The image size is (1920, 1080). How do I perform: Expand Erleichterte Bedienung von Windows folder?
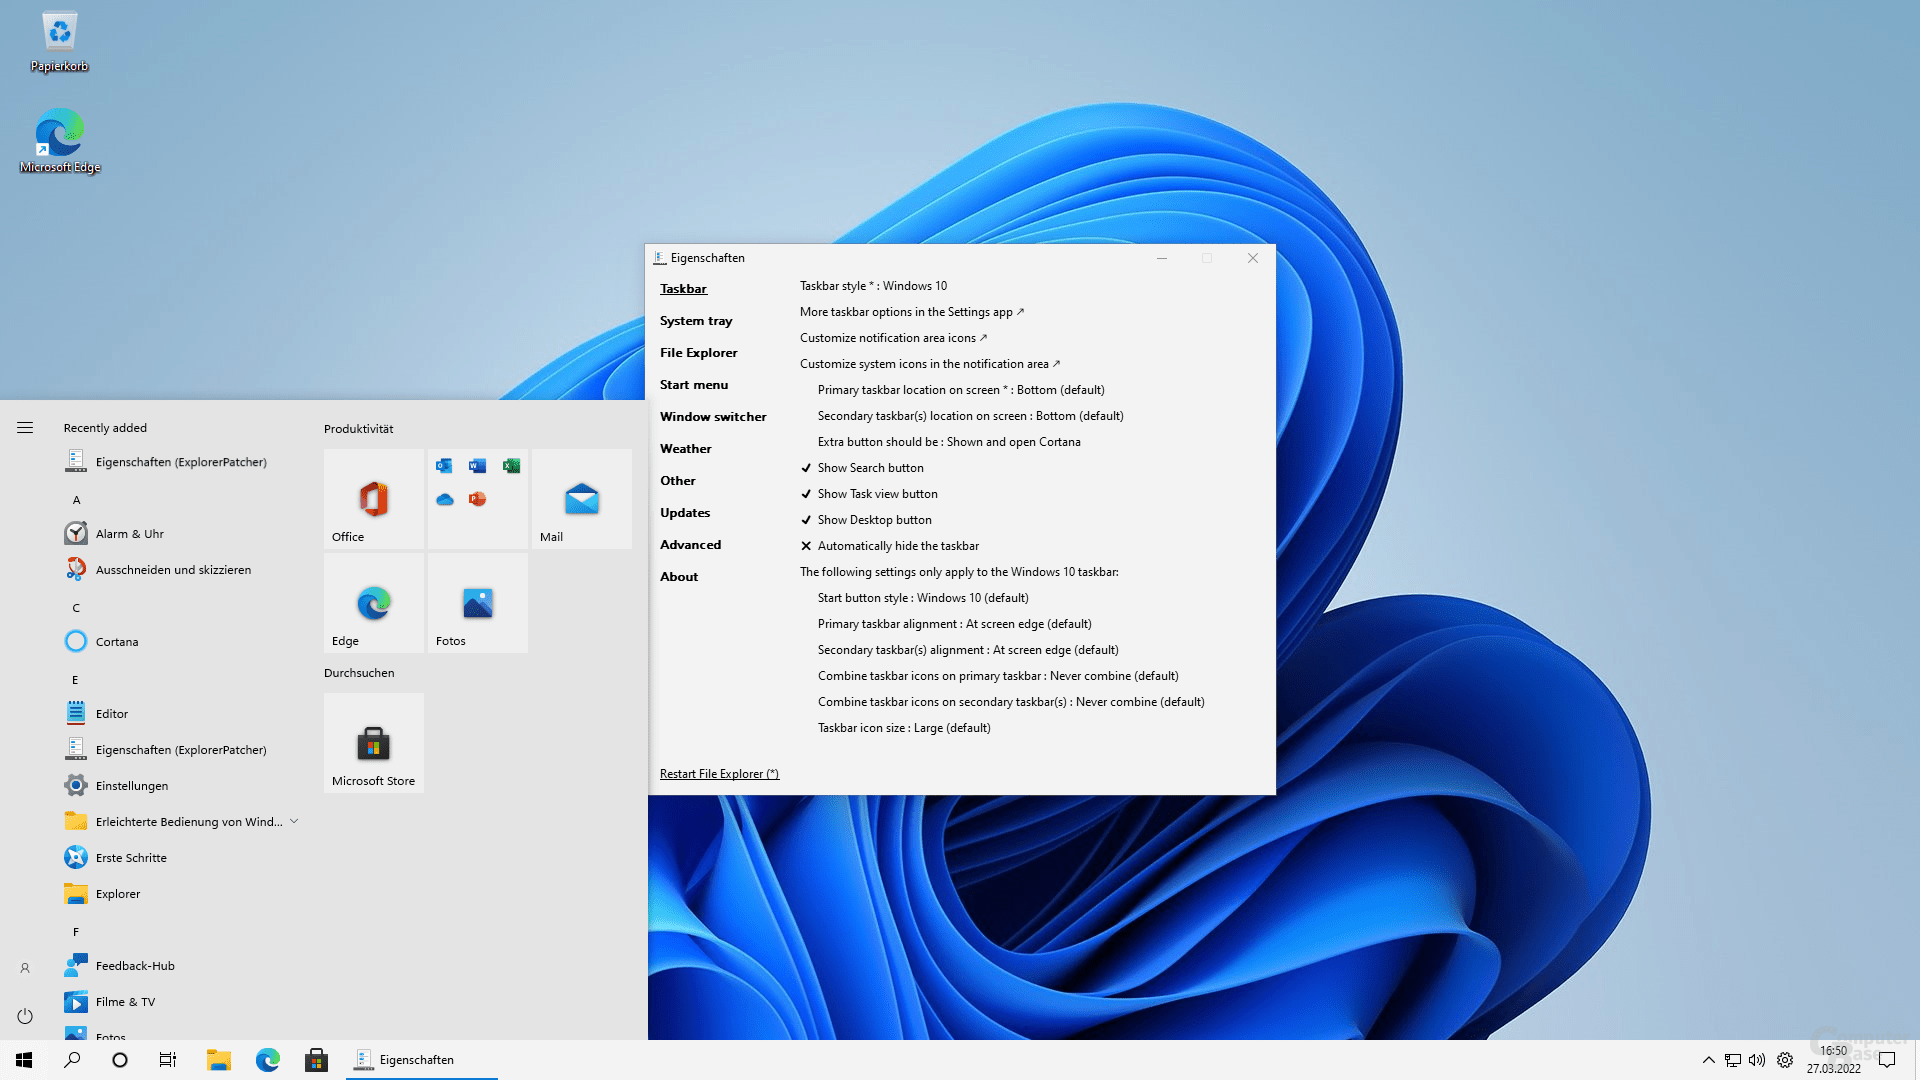[x=294, y=821]
